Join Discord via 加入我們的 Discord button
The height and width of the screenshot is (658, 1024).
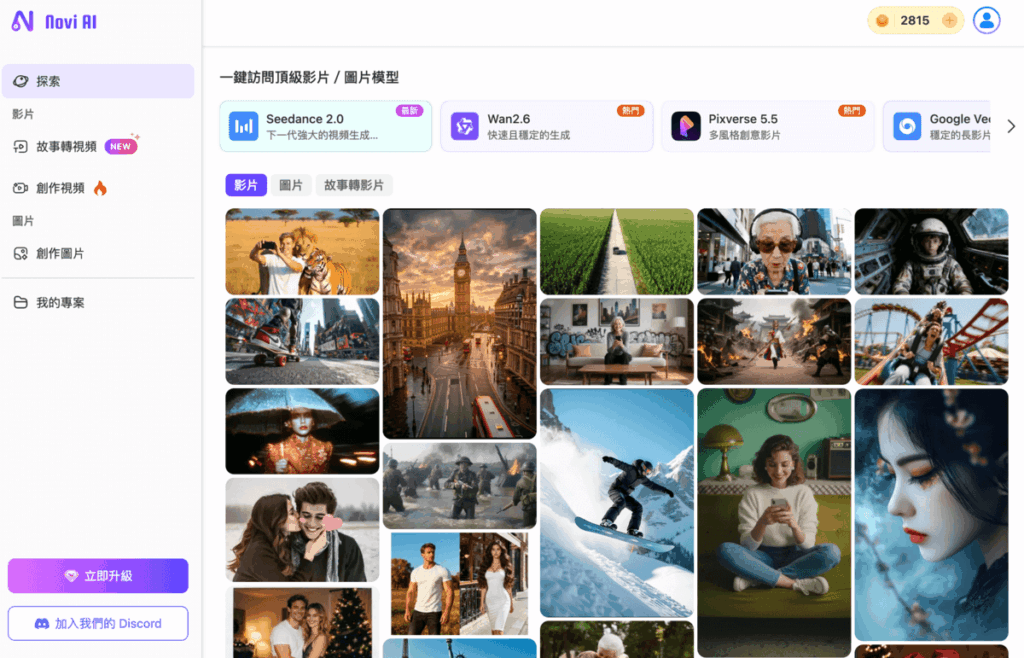(97, 623)
